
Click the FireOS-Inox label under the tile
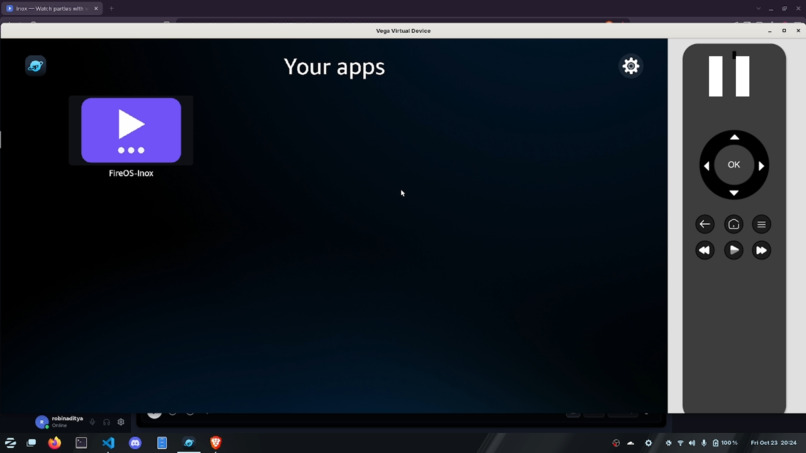tap(131, 173)
